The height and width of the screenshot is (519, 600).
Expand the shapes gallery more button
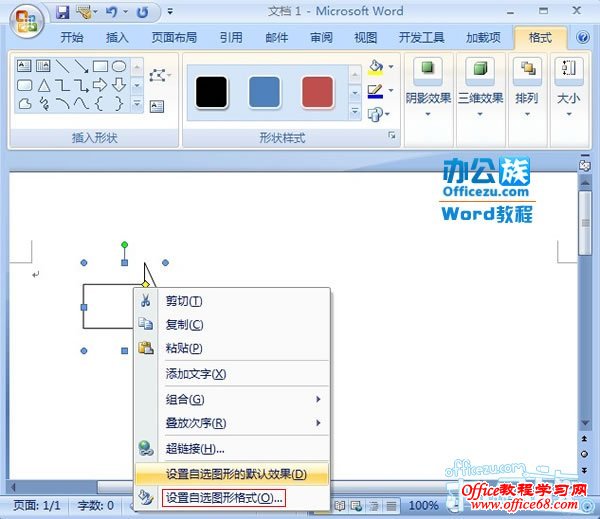point(137,104)
